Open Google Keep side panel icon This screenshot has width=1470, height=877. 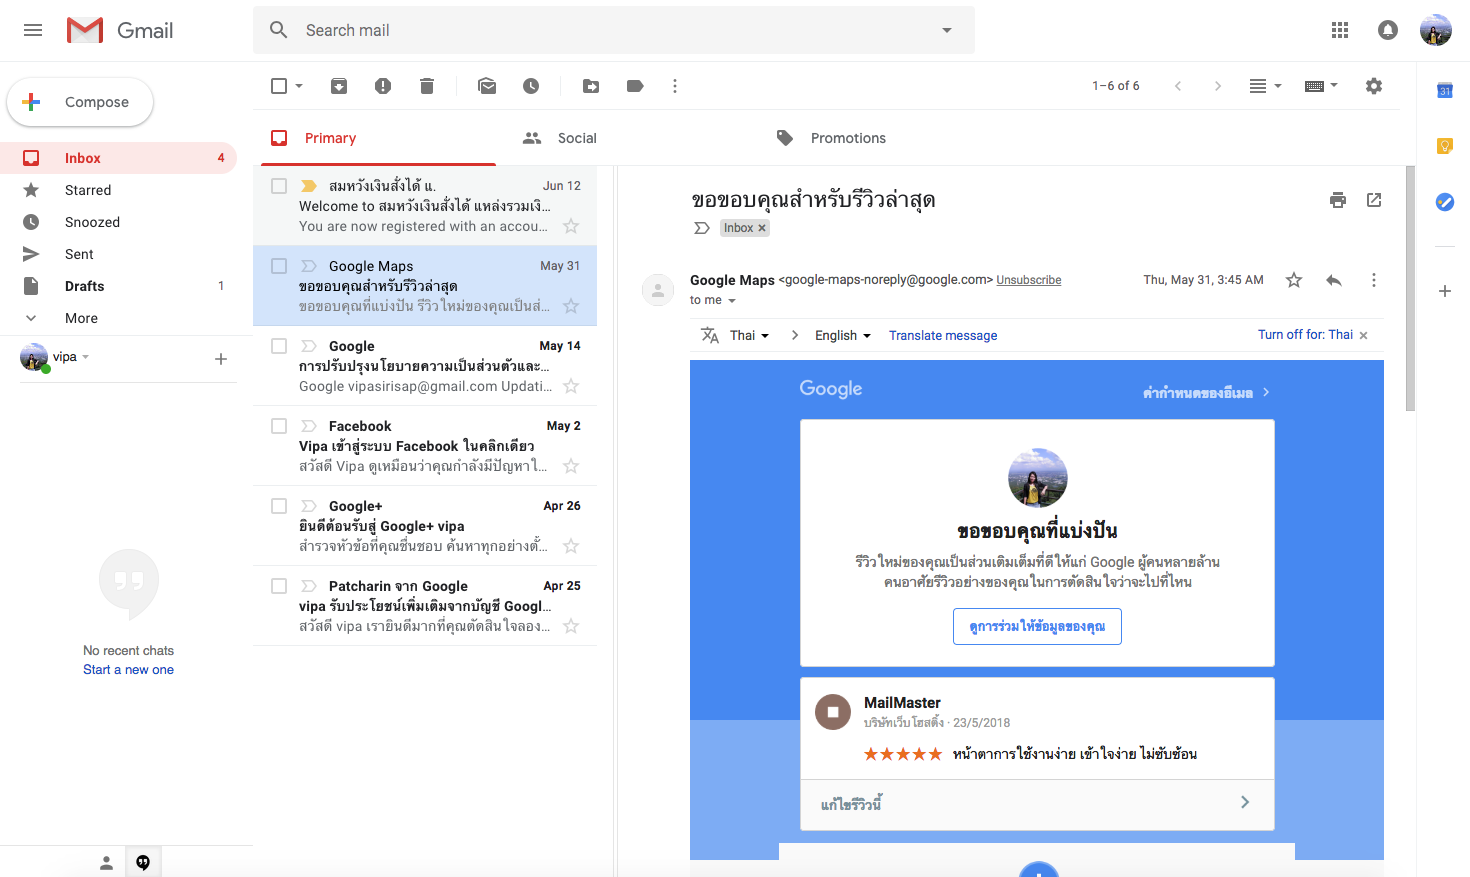pos(1445,146)
